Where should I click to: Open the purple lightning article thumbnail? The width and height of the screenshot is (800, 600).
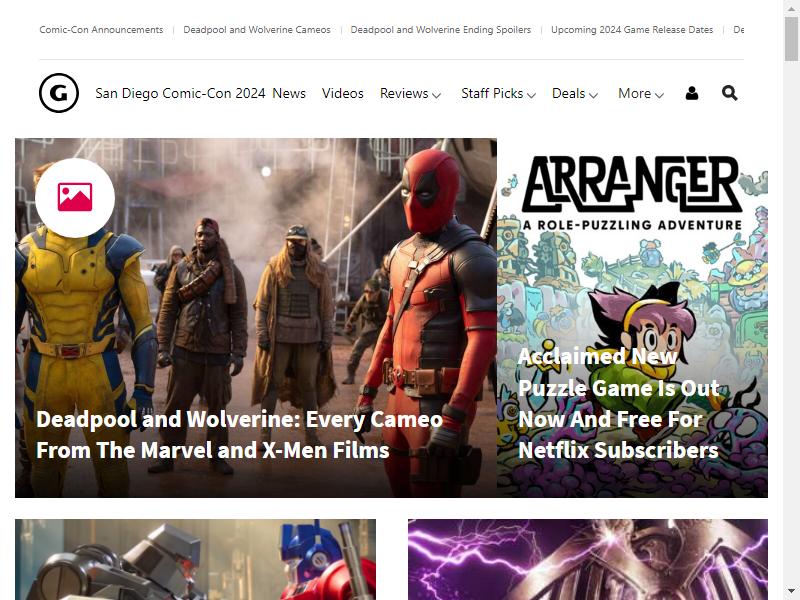[x=588, y=559]
